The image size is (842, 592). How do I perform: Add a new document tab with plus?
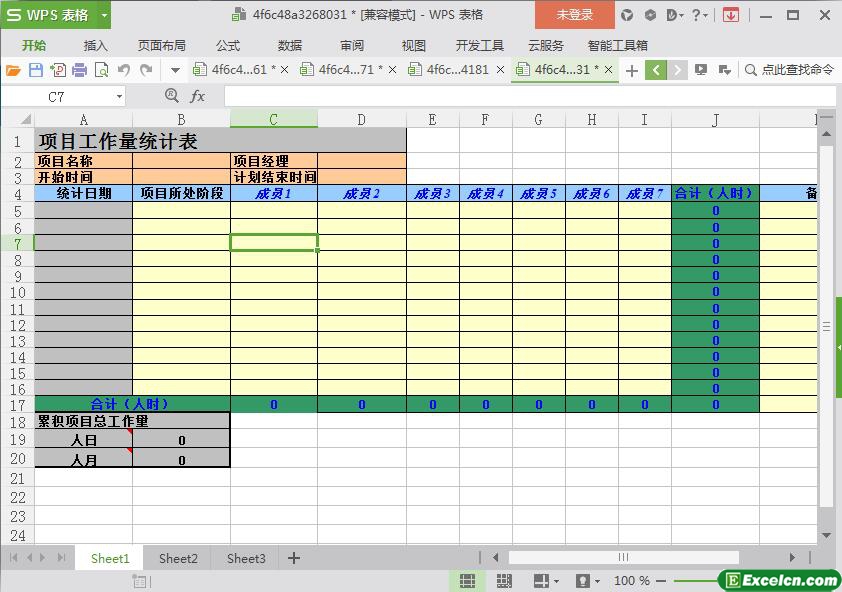point(632,70)
